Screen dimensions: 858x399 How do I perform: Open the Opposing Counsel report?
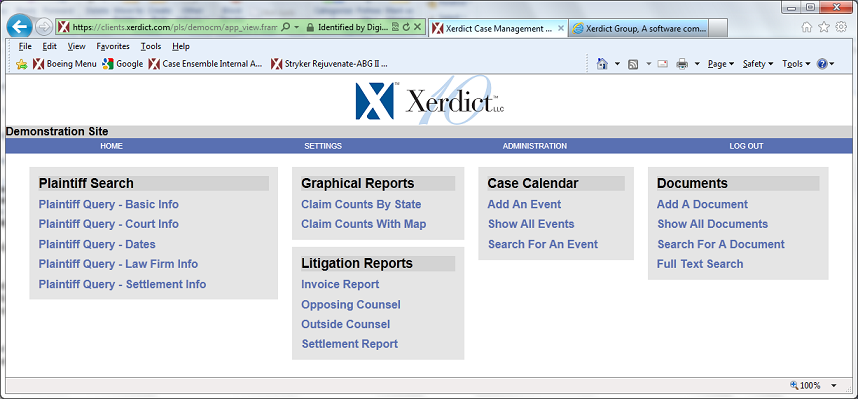(x=351, y=304)
